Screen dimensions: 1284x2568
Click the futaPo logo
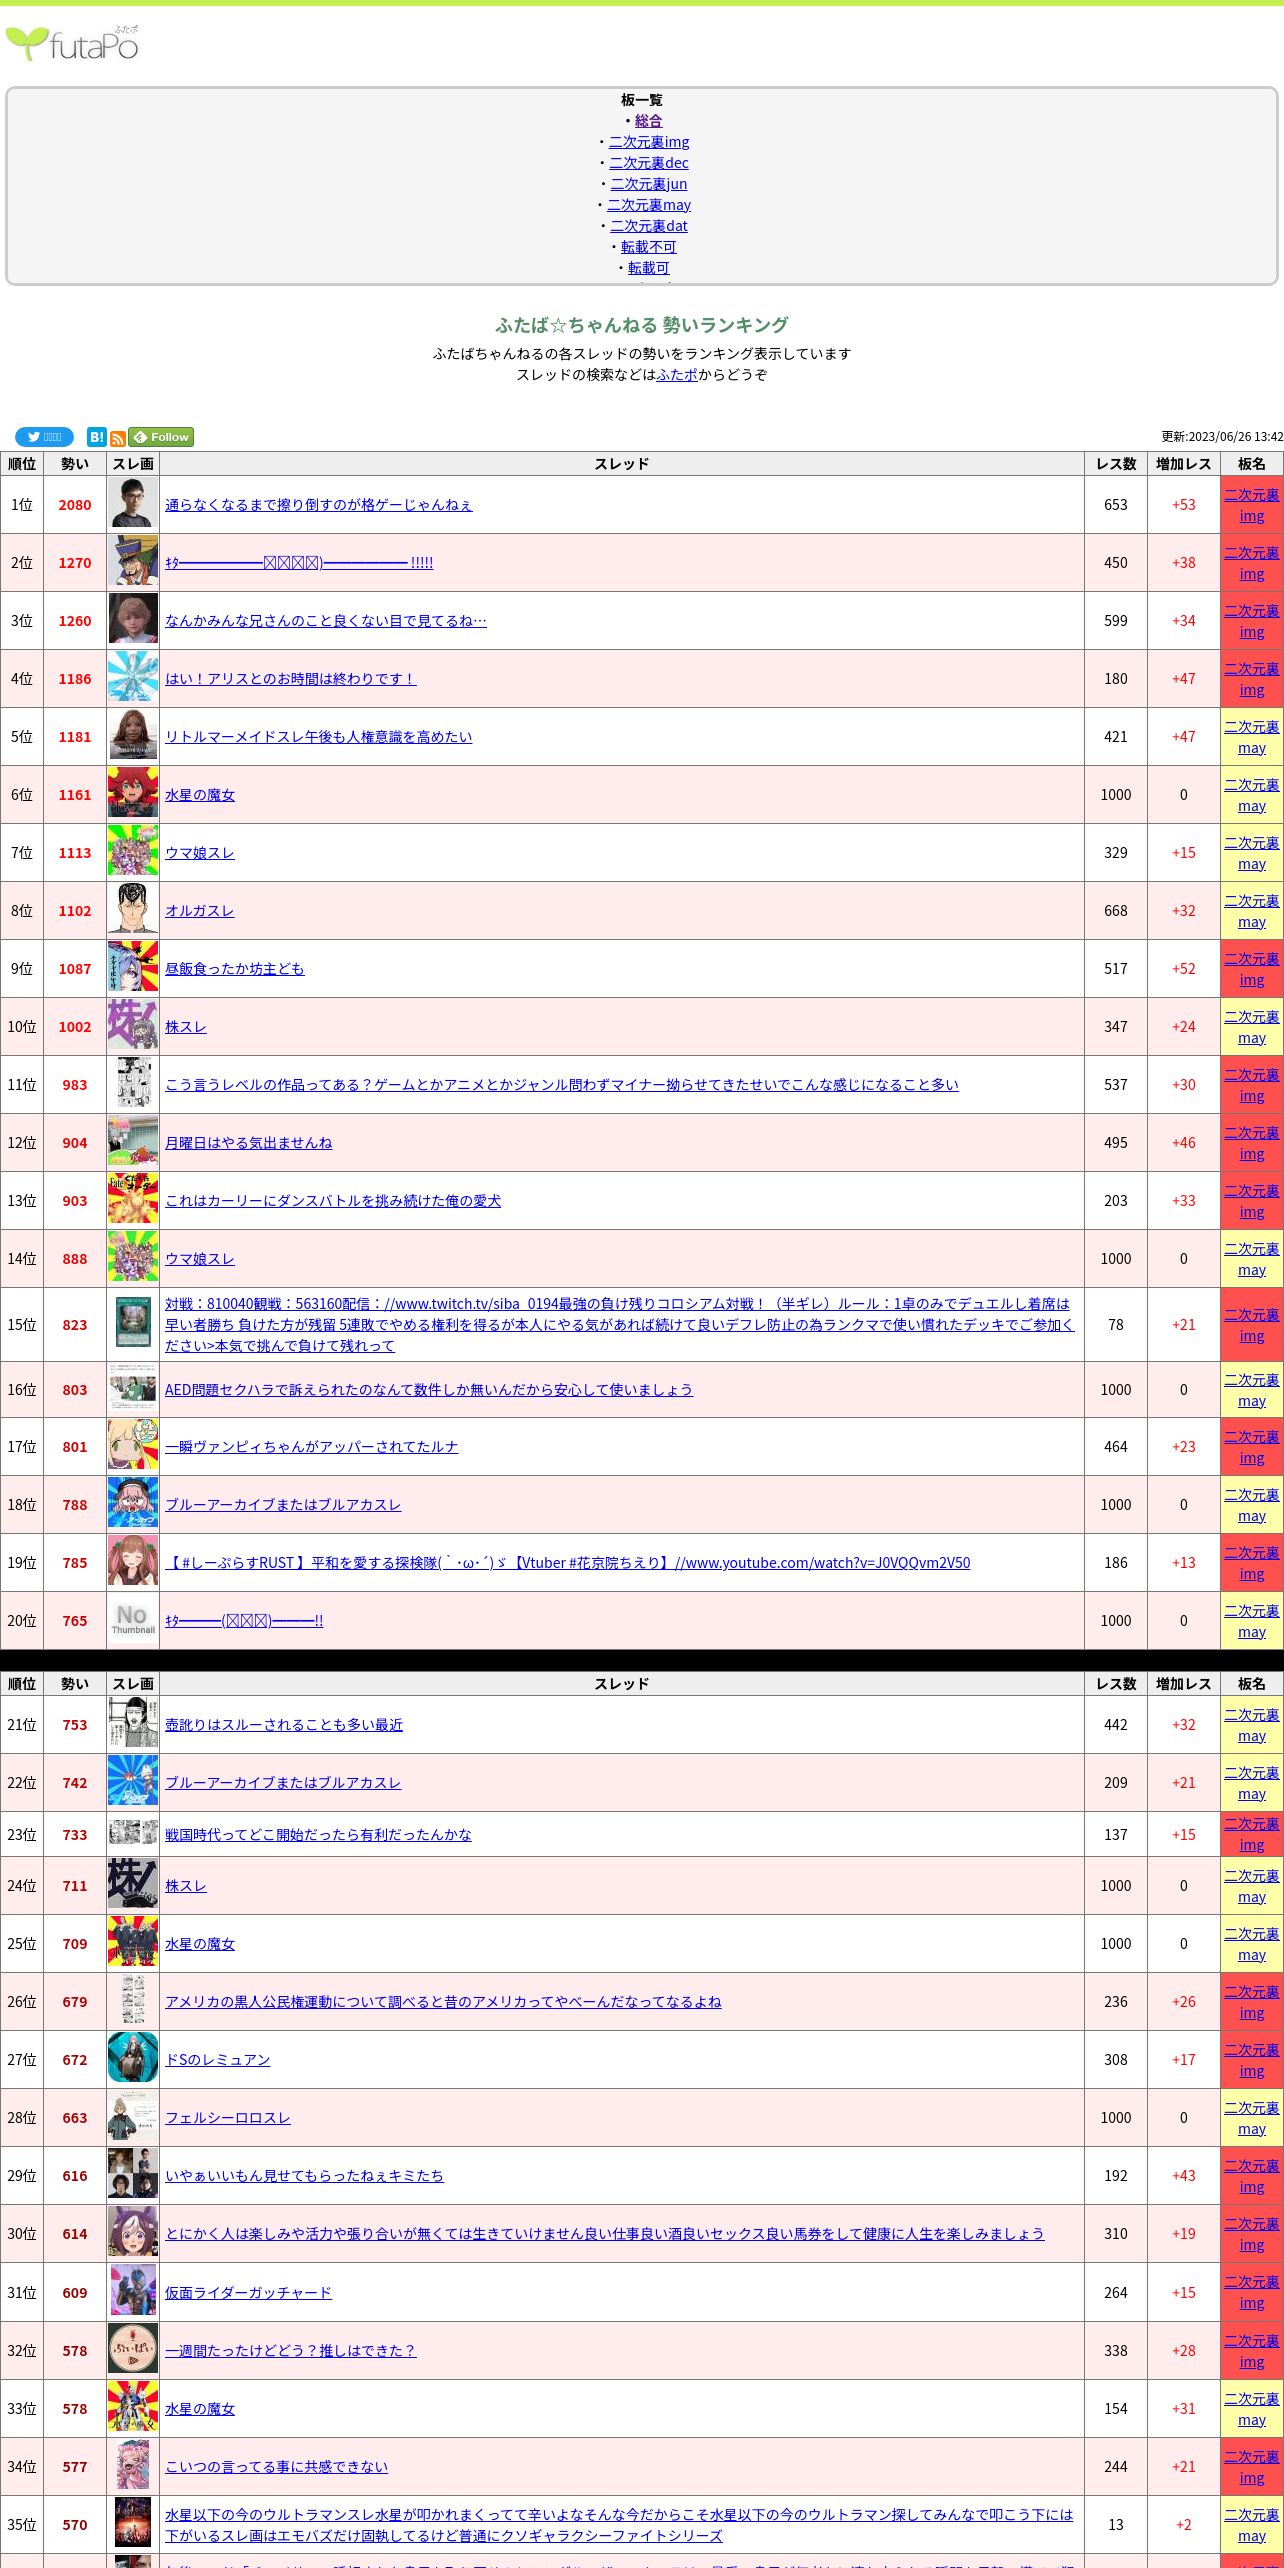[72, 44]
